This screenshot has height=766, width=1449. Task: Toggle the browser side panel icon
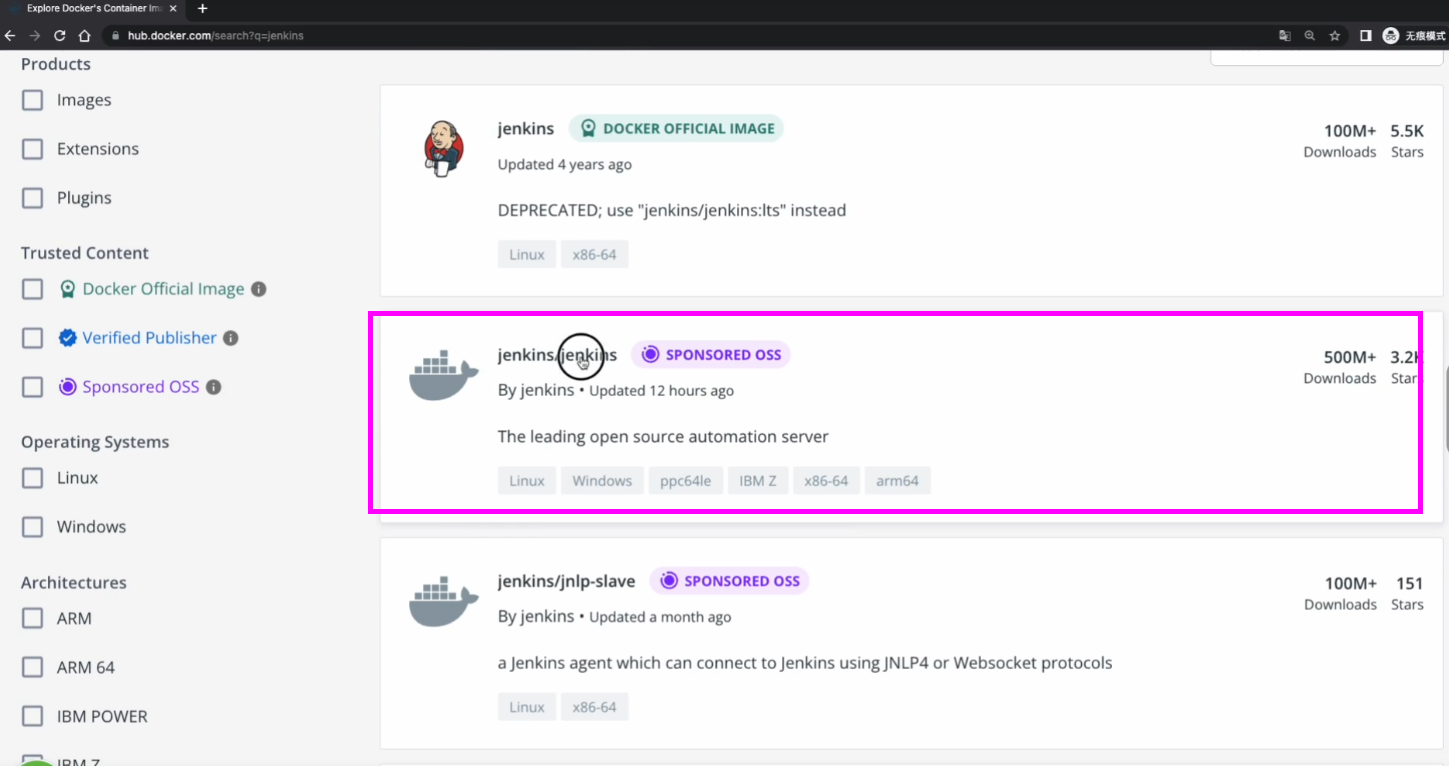(1365, 36)
